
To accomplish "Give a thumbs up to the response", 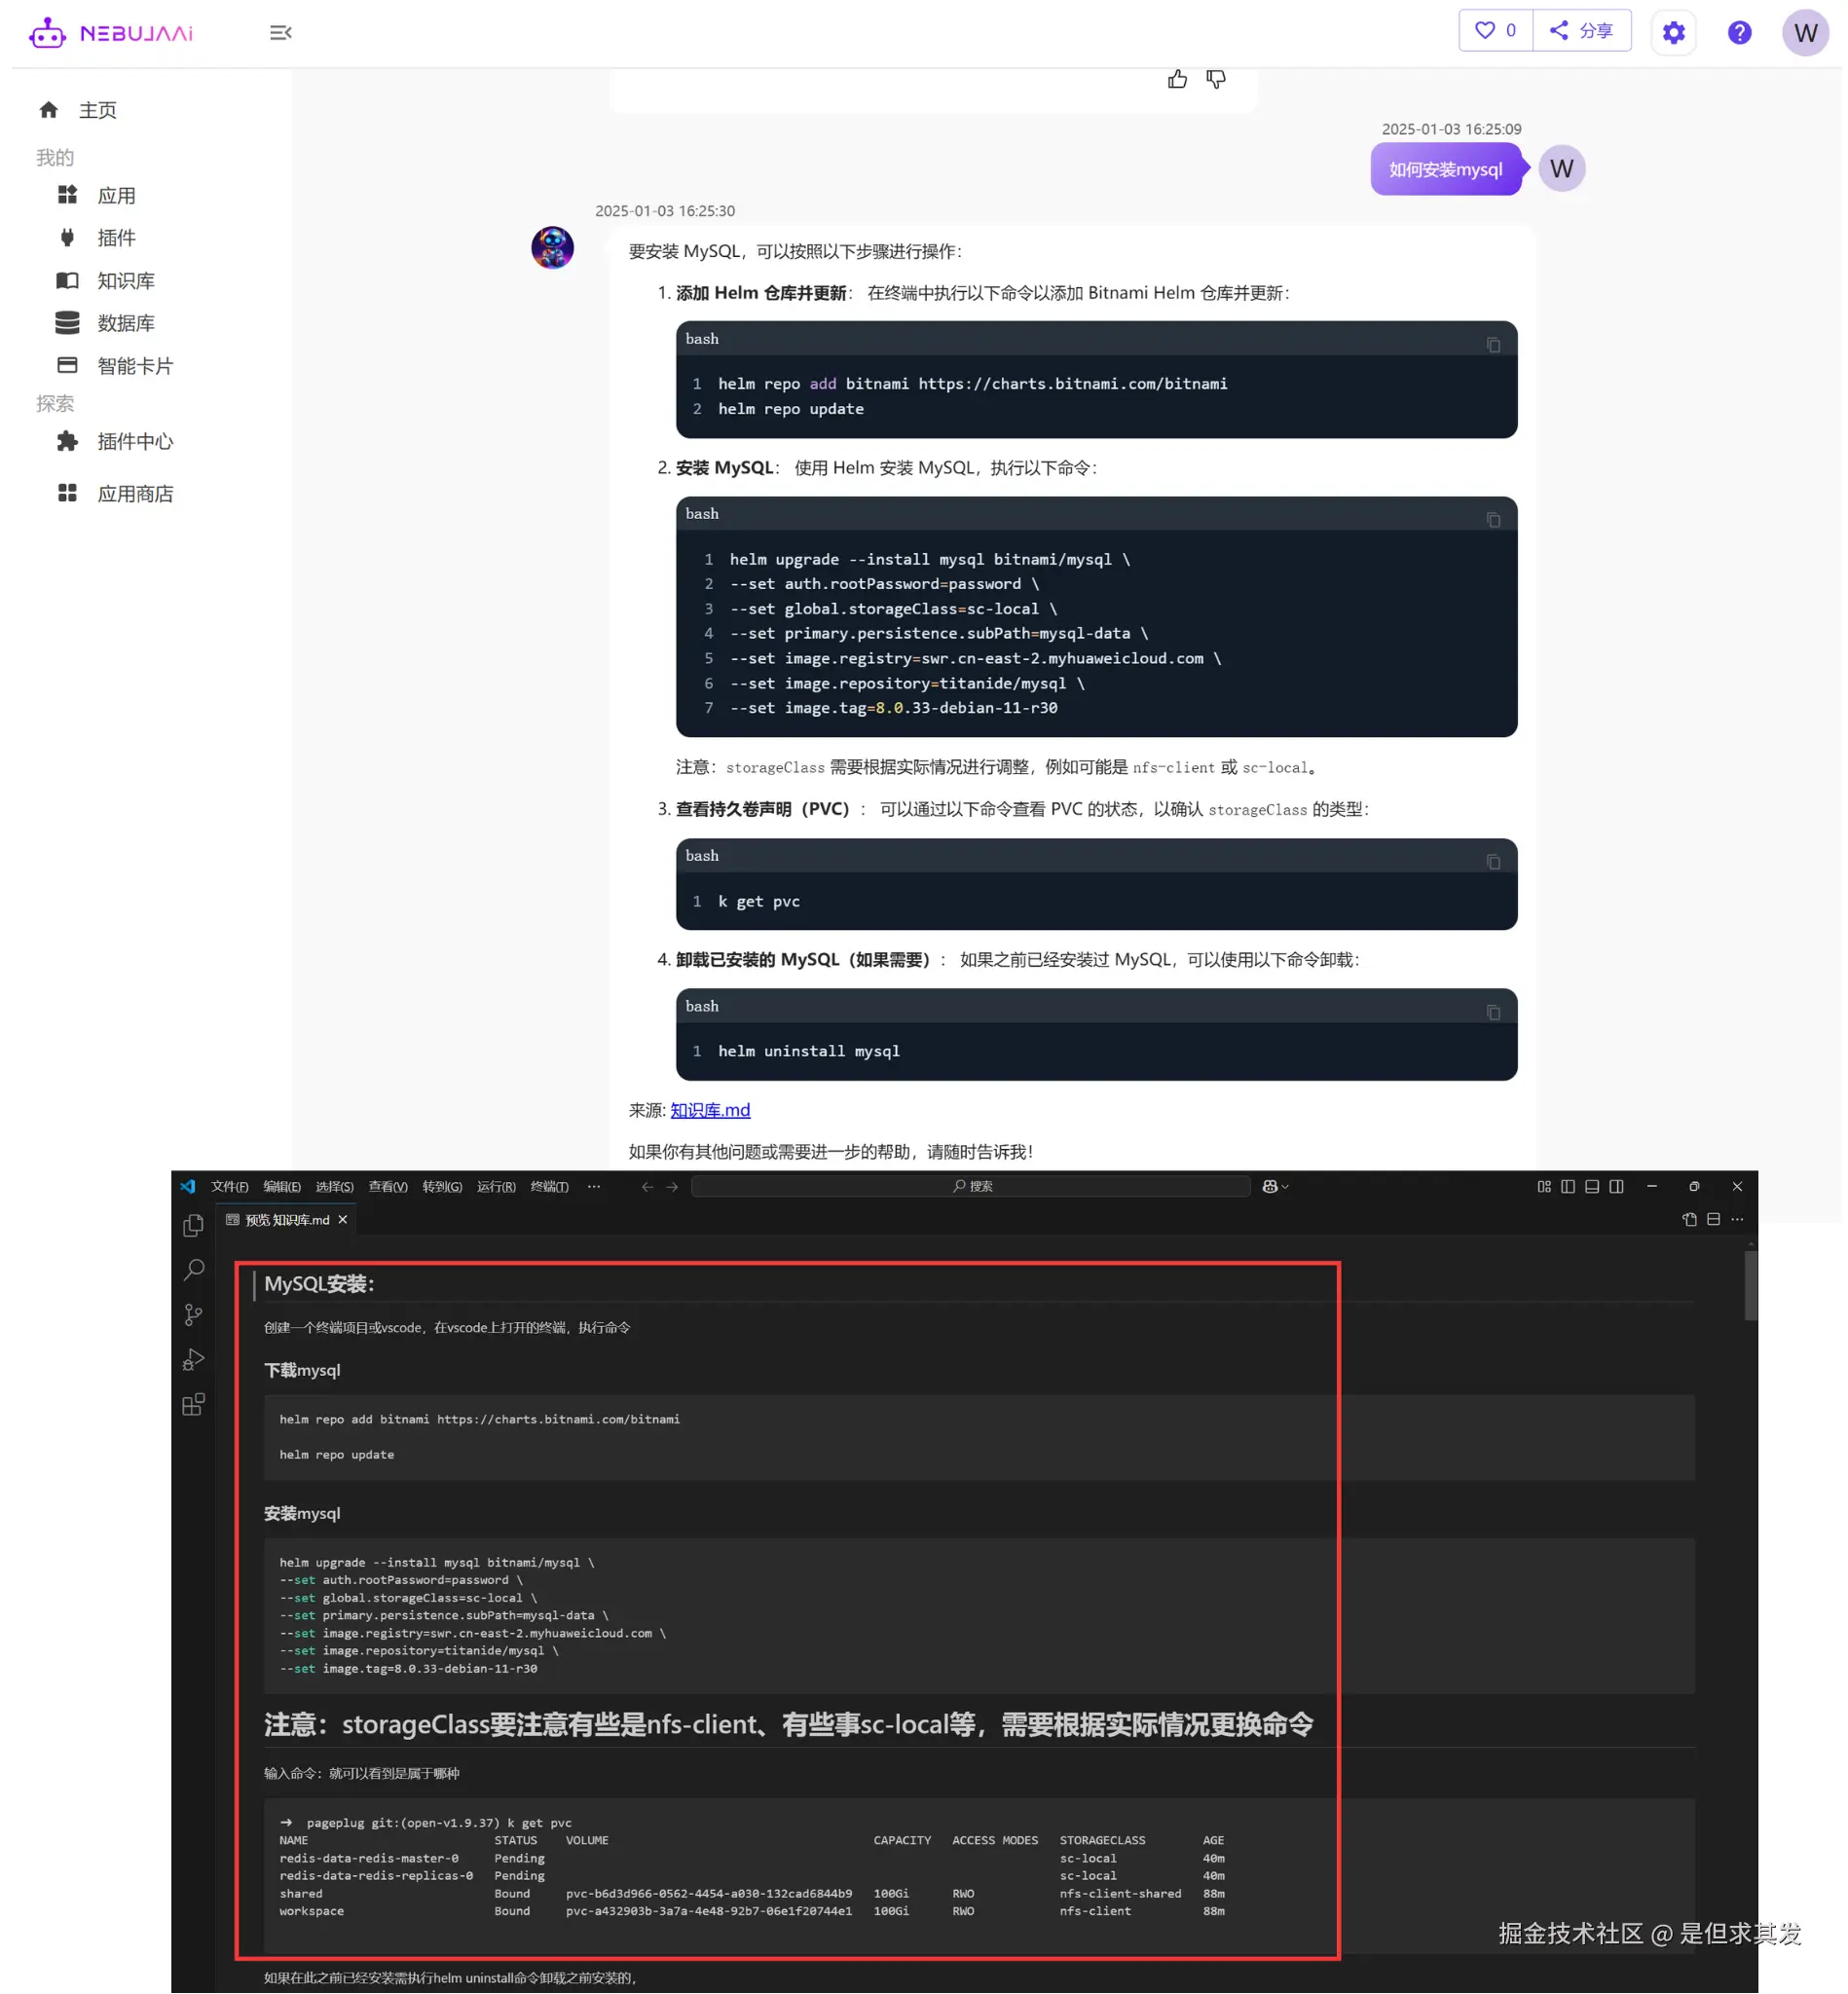I will coord(1177,77).
